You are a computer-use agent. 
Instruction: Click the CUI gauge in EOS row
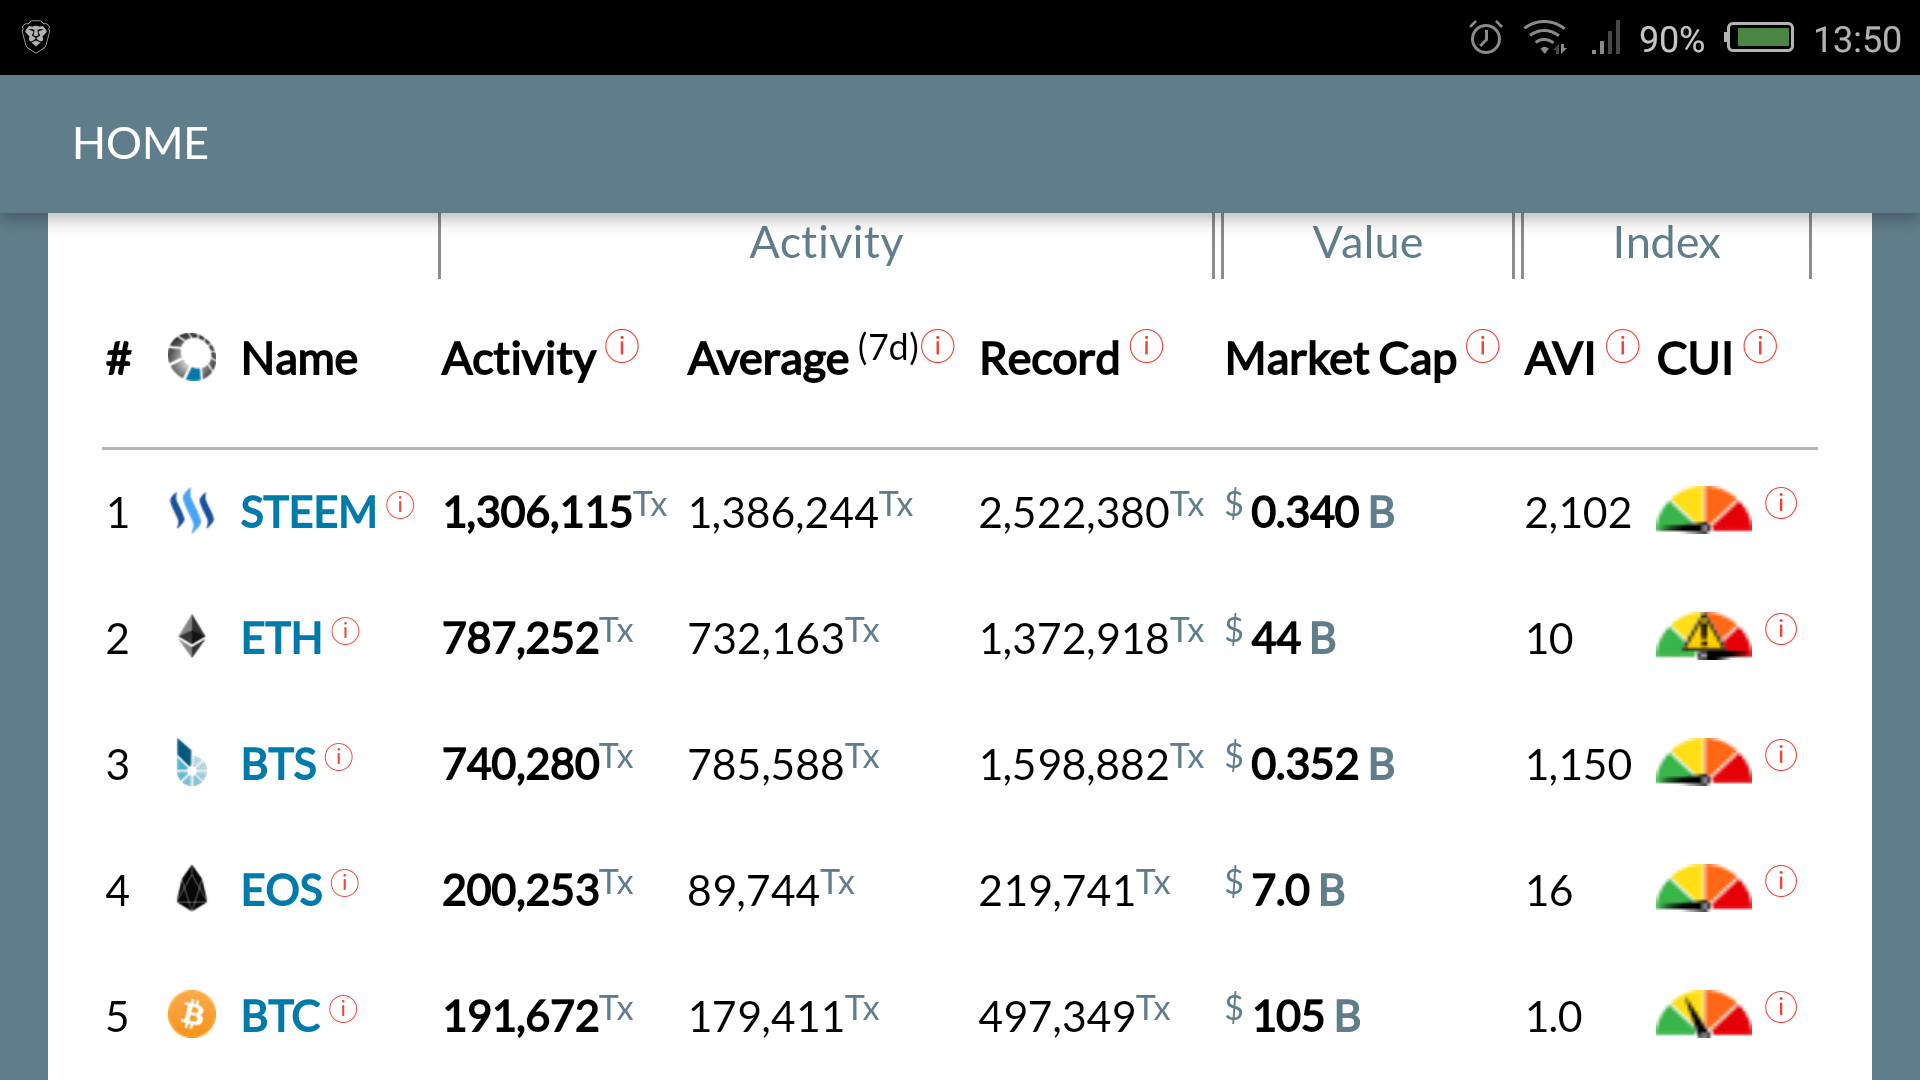pos(1703,887)
